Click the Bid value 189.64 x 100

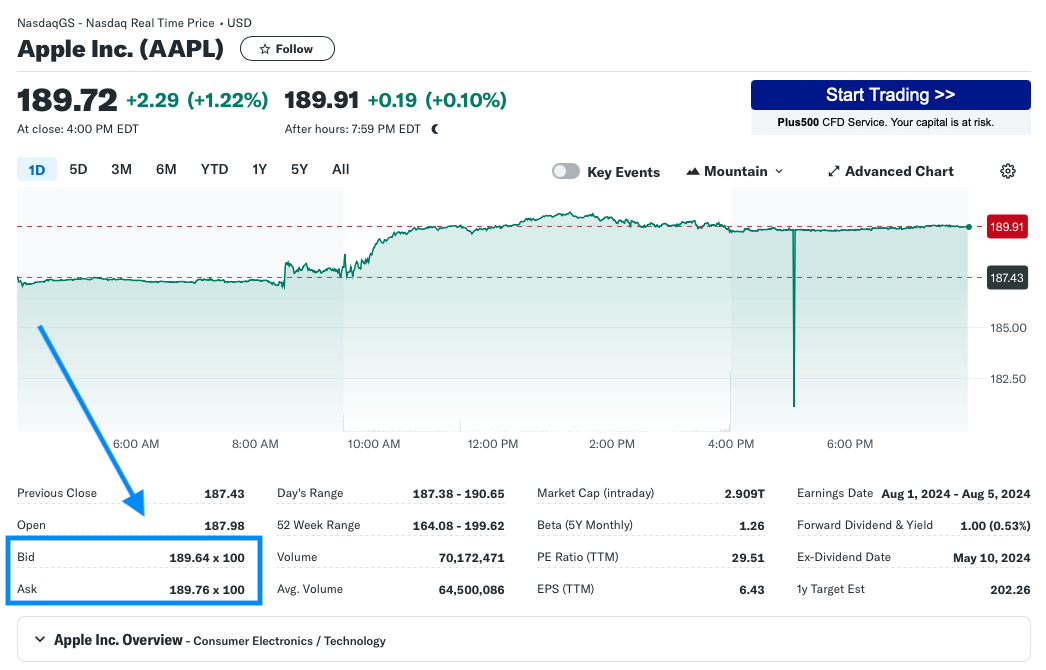click(x=207, y=558)
